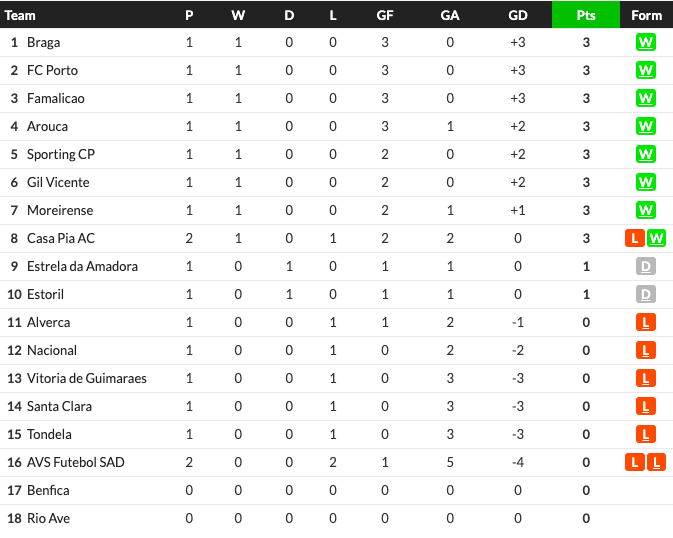The image size is (673, 538).
Task: Click the Team column header
Action: 20,15
